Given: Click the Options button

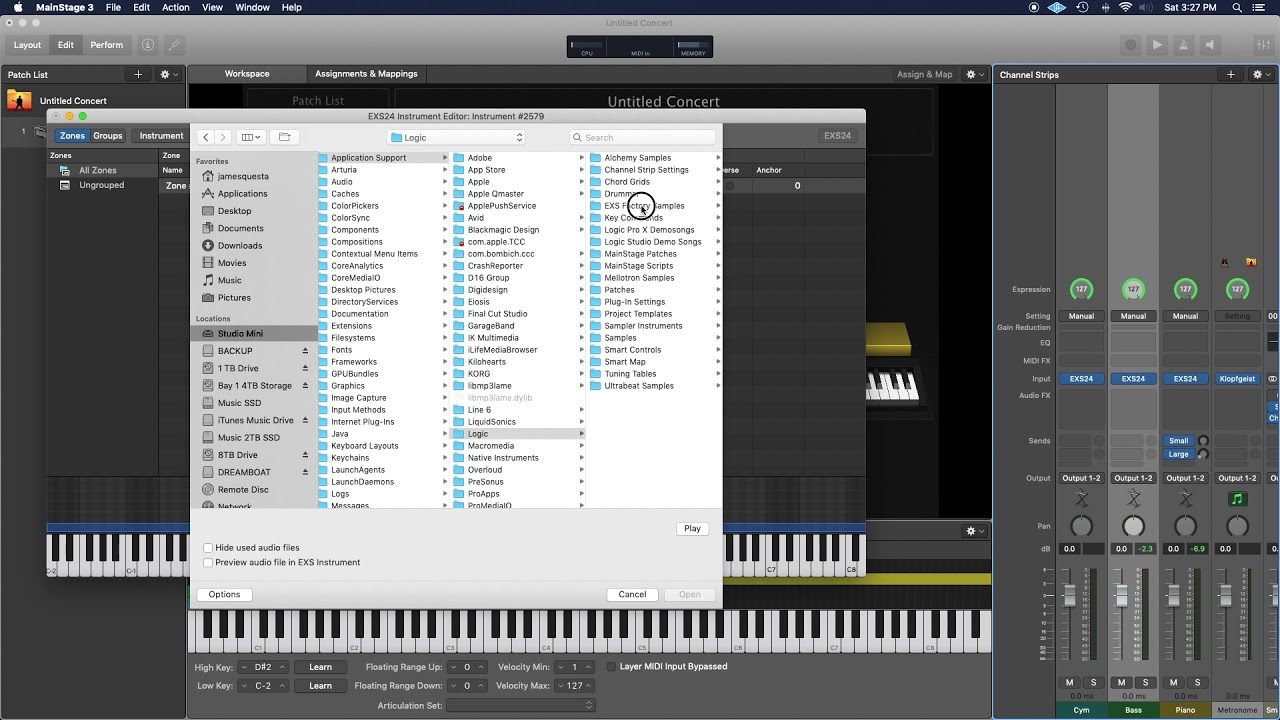Looking at the screenshot, I should click(224, 594).
